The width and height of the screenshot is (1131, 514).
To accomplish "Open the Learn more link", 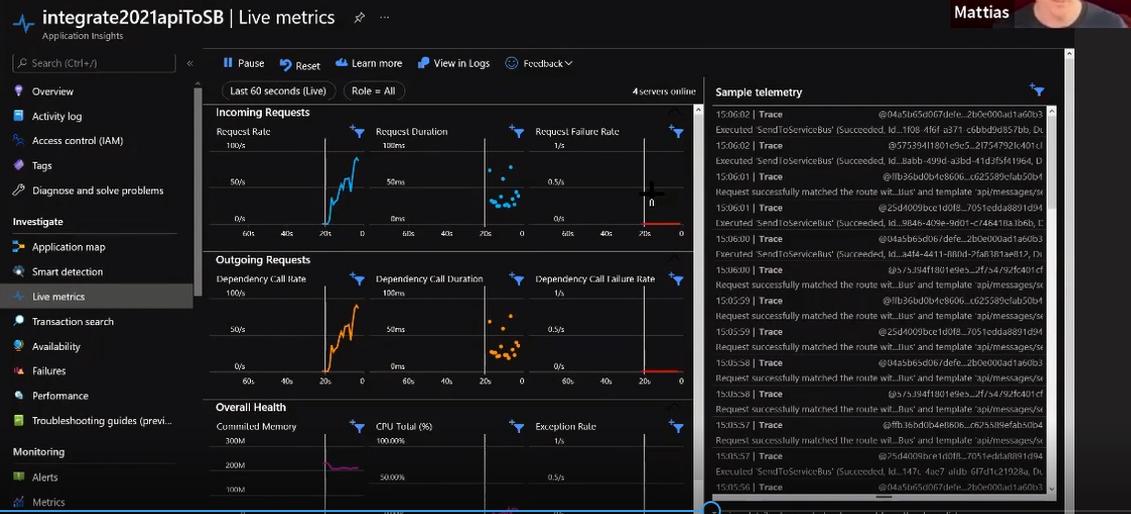I will click(369, 63).
